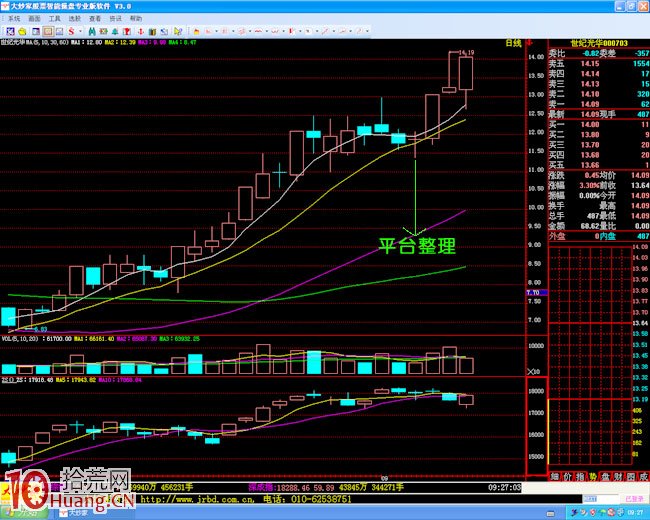Viewport: 650px width, 520px height.
Task: Switch to the 财 tab in quote panel
Action: click(x=618, y=476)
